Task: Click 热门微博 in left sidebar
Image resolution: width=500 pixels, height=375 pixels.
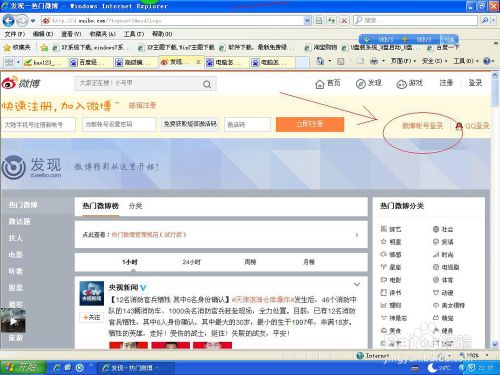Action: 23,205
